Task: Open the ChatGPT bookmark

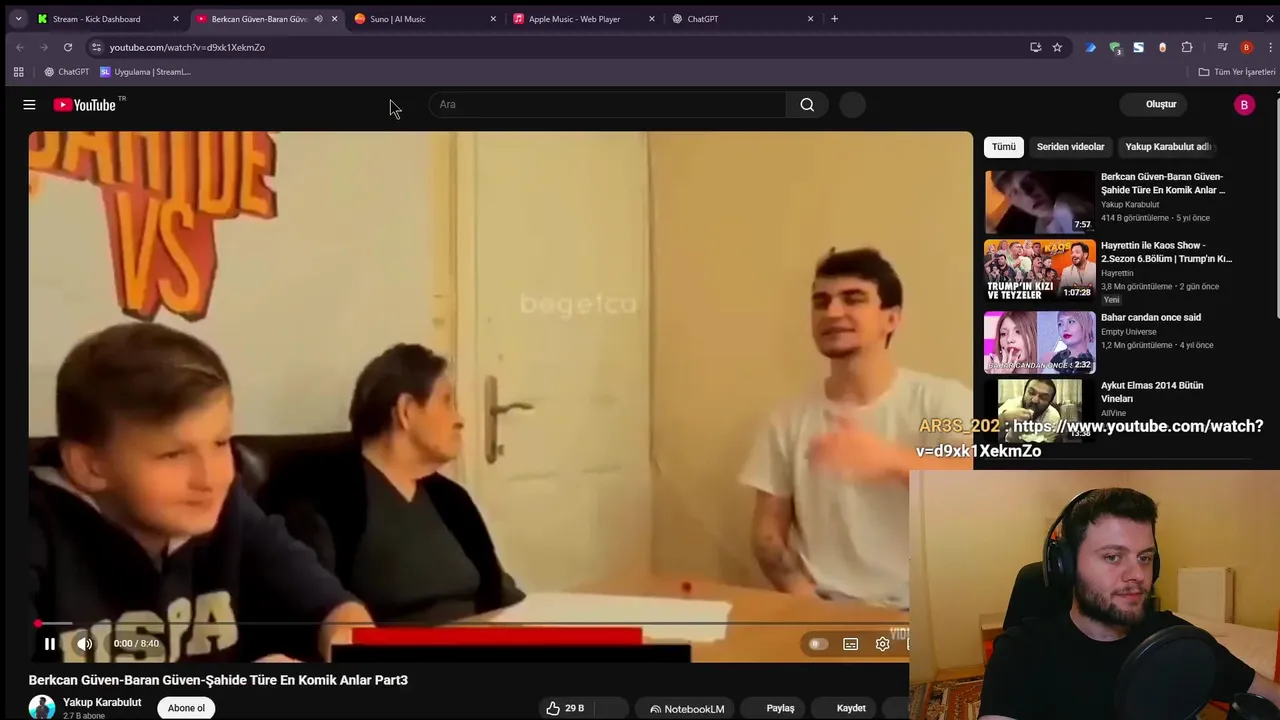Action: click(67, 72)
